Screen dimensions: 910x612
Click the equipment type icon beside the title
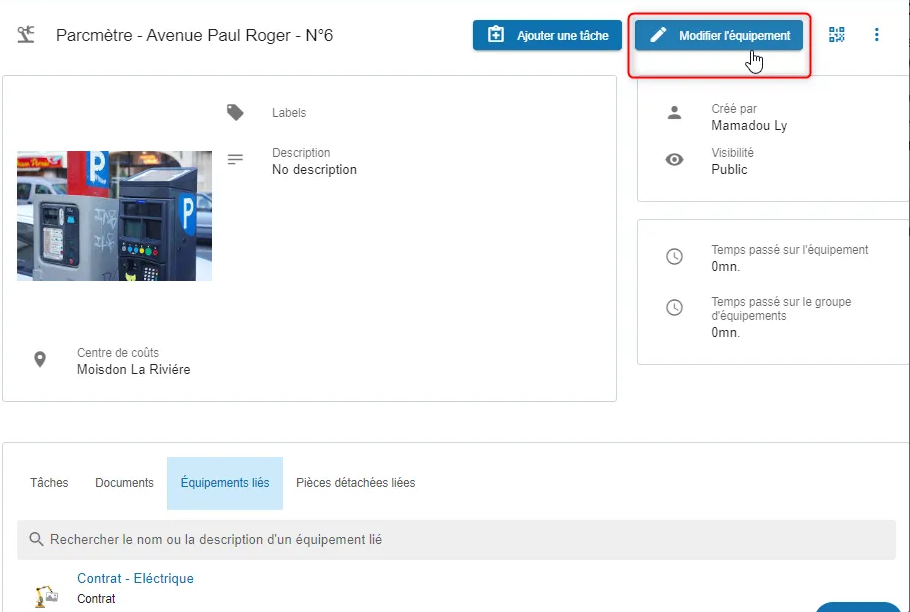26,35
